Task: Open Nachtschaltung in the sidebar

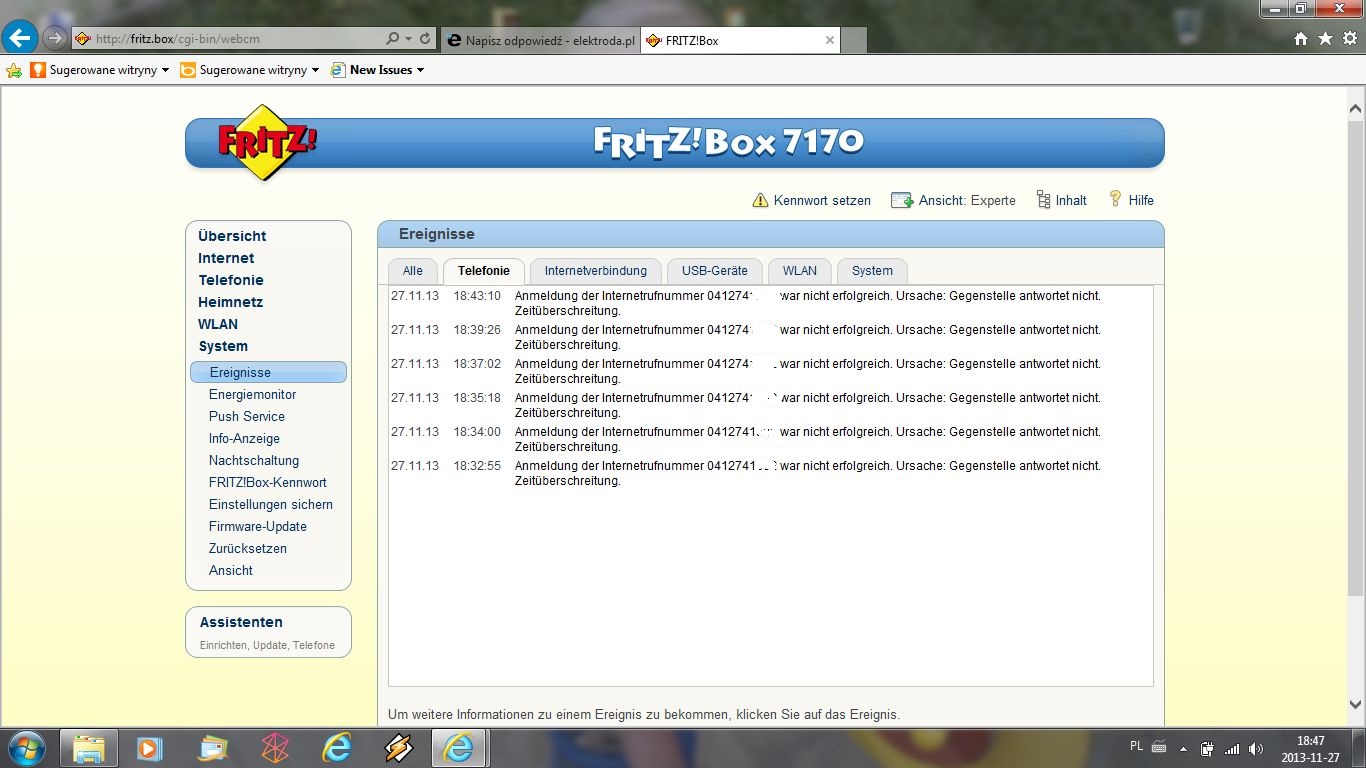Action: [254, 460]
